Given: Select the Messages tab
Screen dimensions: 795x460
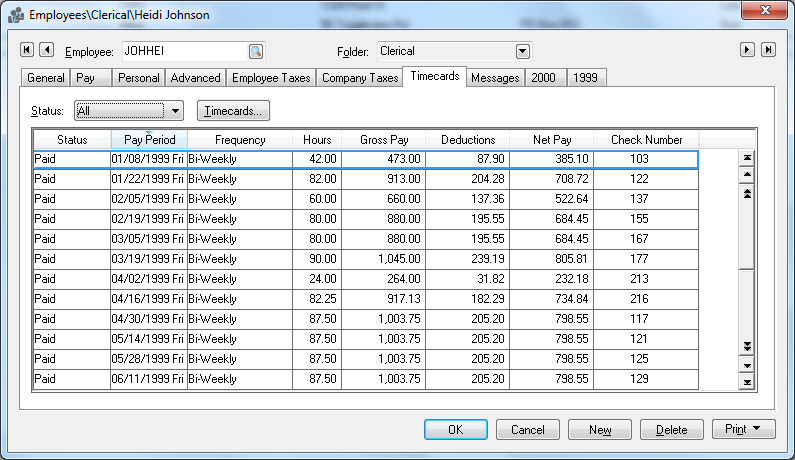Looking at the screenshot, I should pos(495,78).
